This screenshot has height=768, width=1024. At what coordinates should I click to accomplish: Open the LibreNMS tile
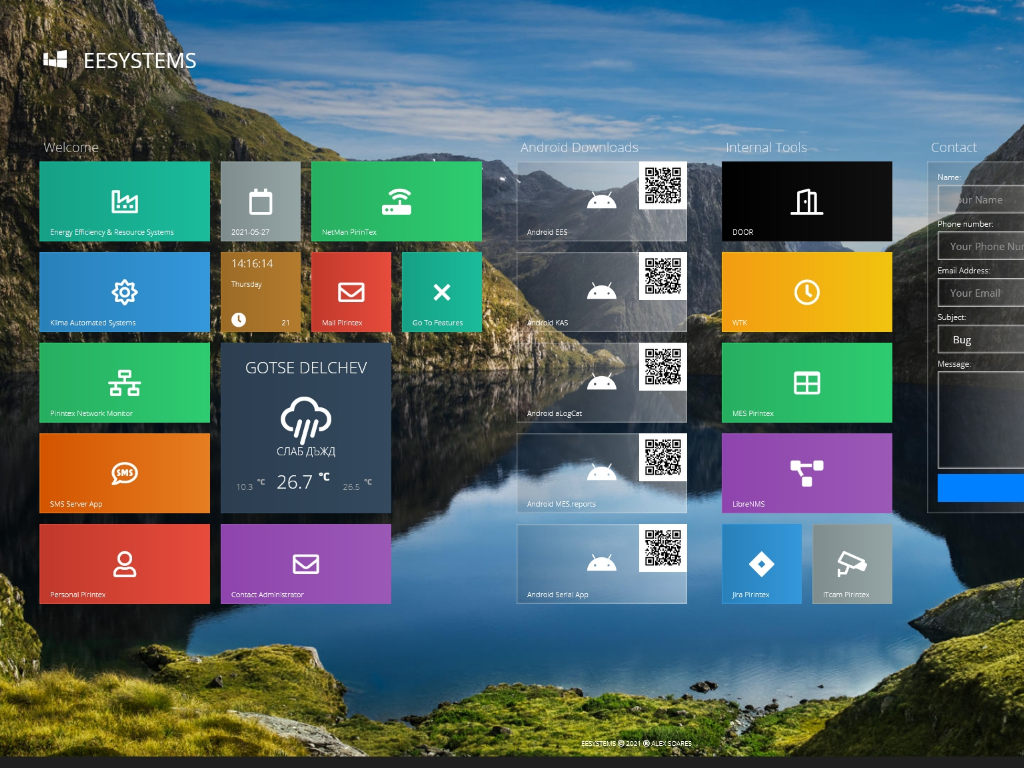coord(807,473)
